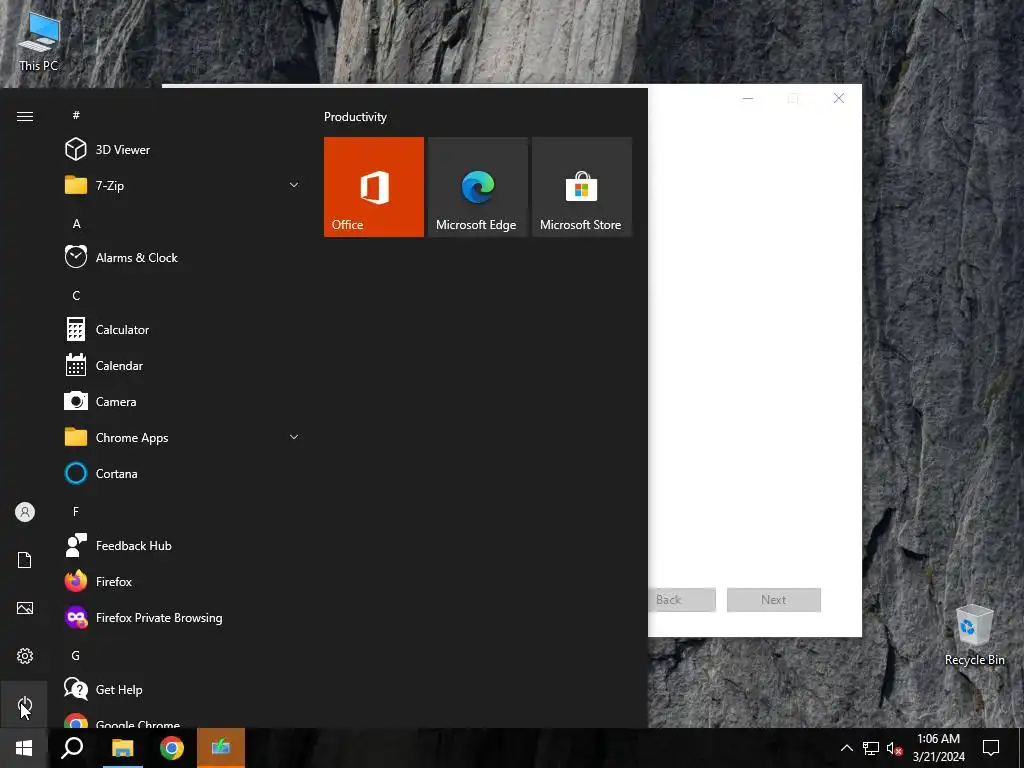Open Settings gear in Start sidebar
The width and height of the screenshot is (1024, 768).
click(x=25, y=656)
